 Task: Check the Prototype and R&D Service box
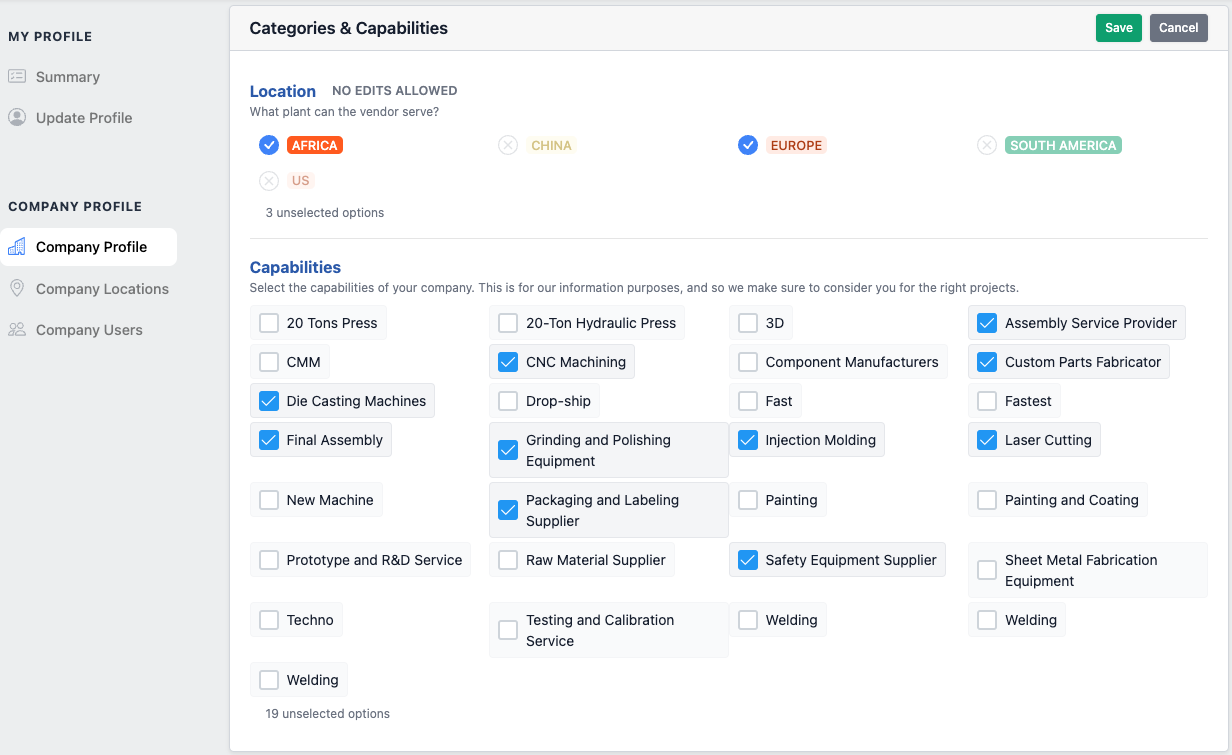(269, 560)
